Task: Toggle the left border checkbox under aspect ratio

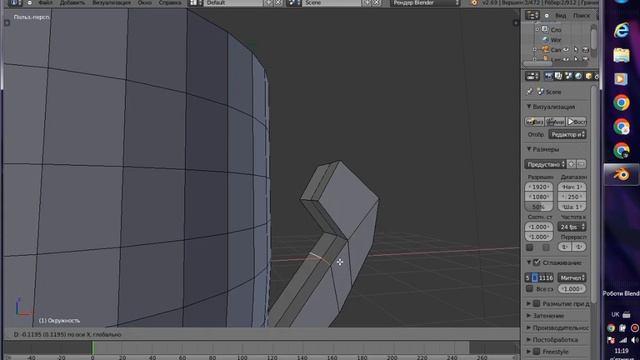Action: click(530, 247)
